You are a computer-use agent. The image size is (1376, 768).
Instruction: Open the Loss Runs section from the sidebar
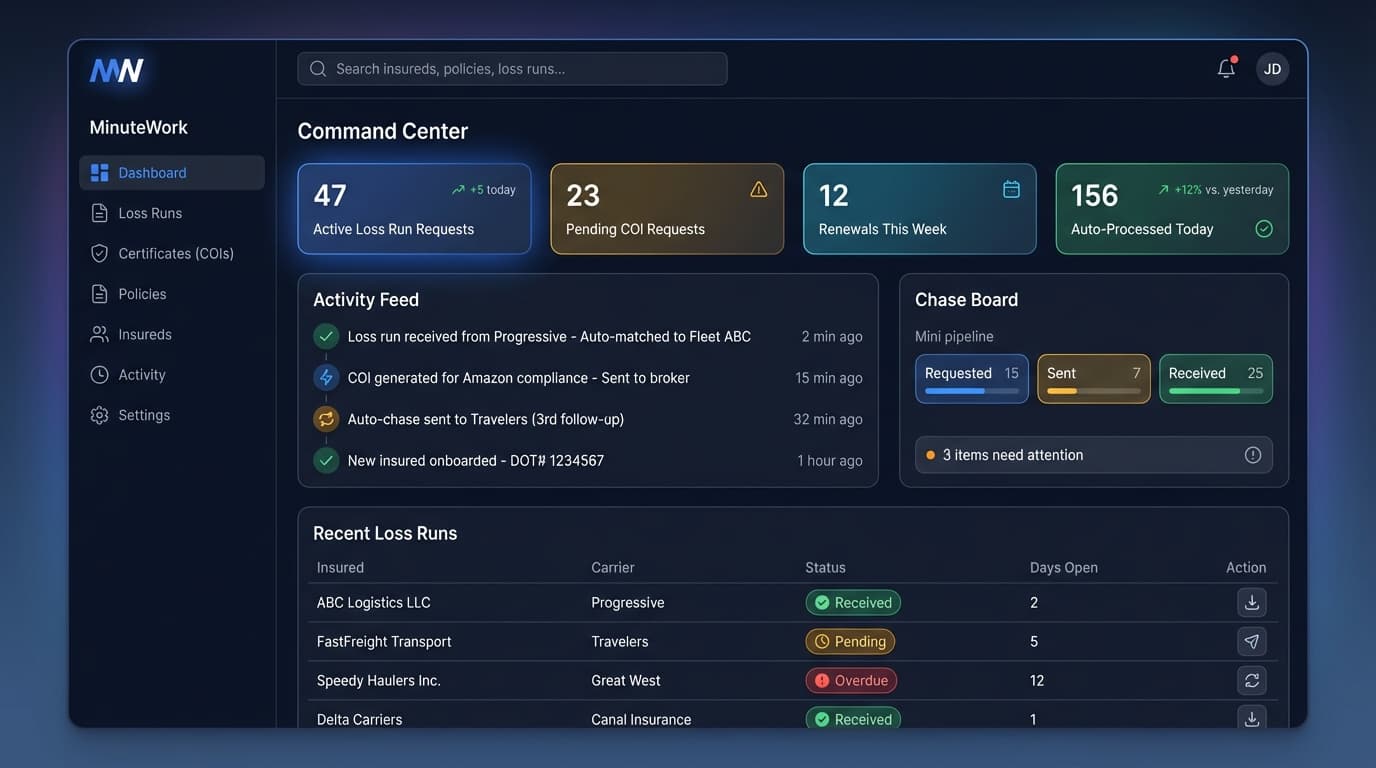click(x=150, y=212)
